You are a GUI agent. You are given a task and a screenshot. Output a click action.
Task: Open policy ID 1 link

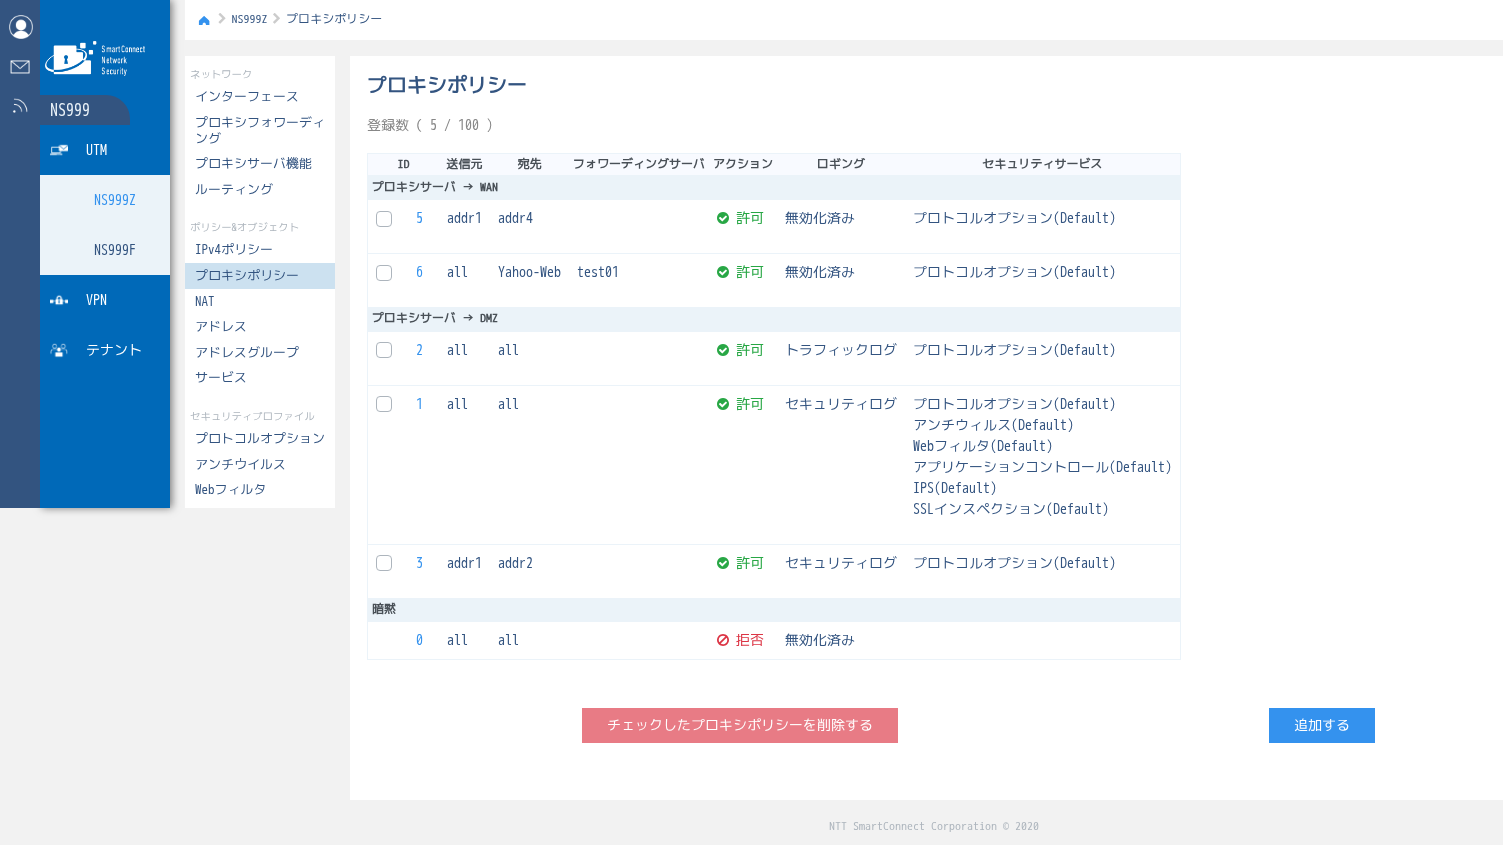419,404
